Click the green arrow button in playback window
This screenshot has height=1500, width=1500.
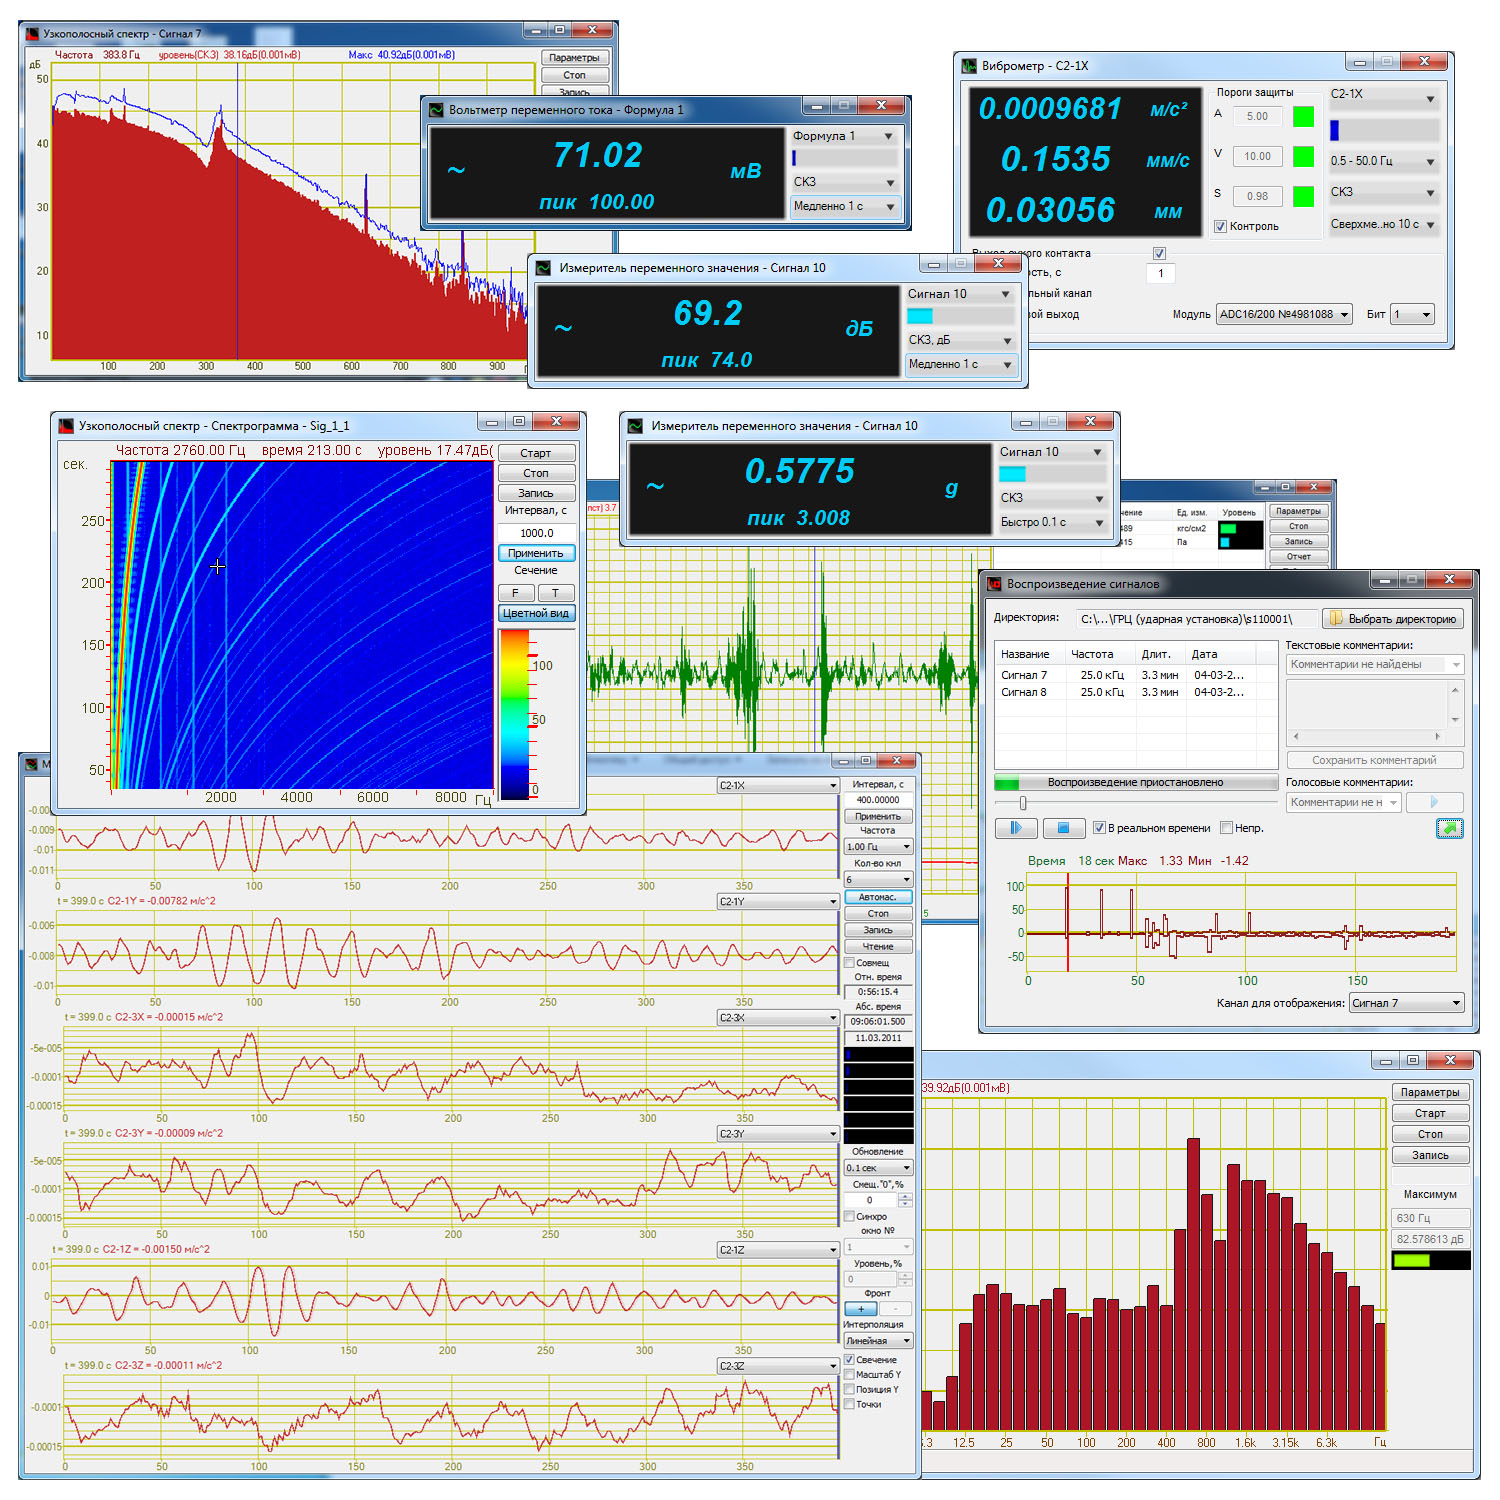tap(1449, 828)
